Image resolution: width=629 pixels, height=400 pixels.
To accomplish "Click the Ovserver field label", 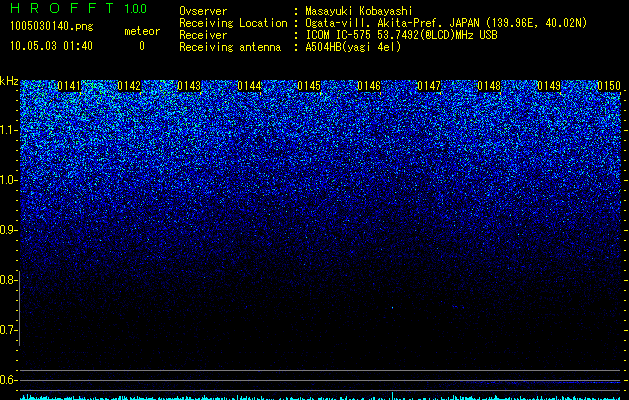I will click(203, 11).
